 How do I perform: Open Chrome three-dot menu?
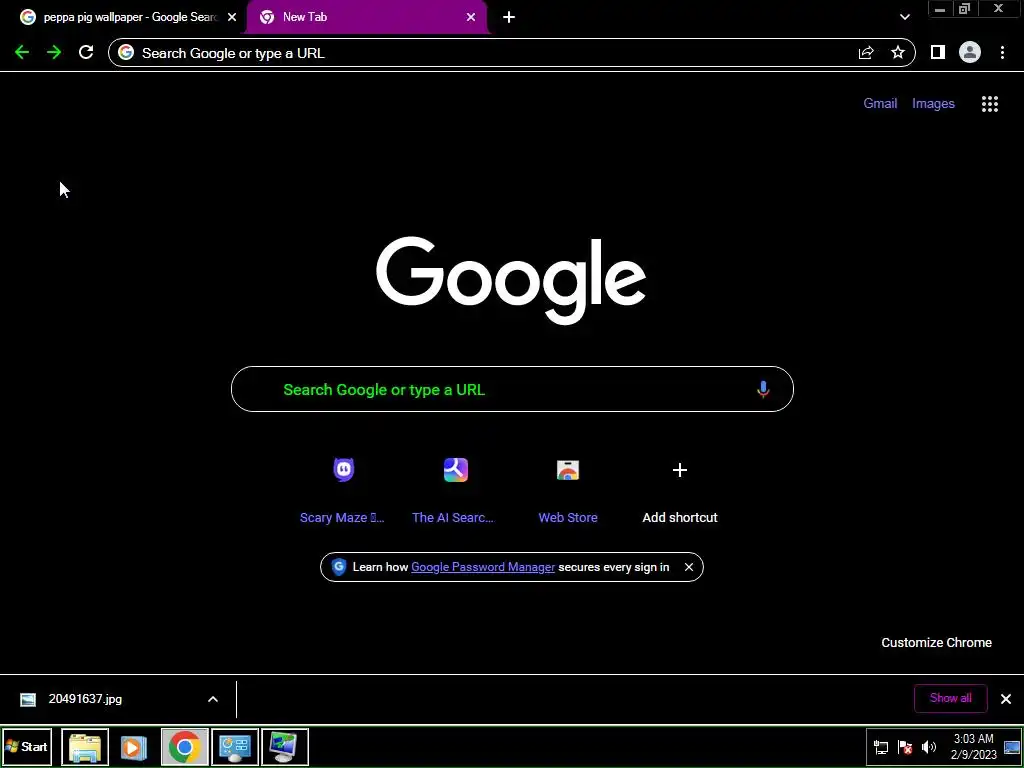(1002, 53)
